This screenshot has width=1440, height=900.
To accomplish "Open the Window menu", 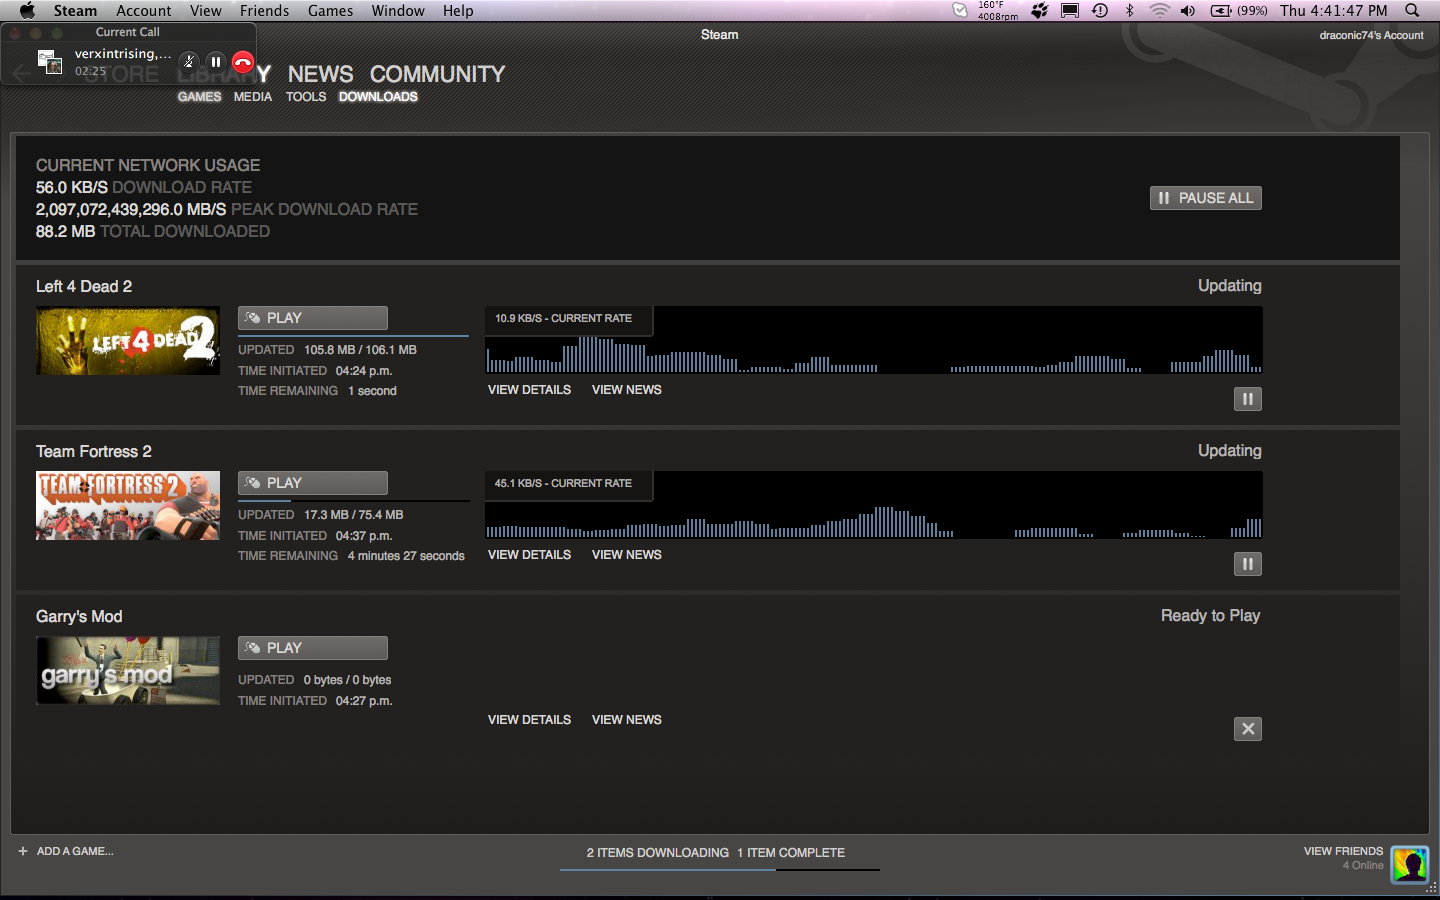I will coord(398,11).
